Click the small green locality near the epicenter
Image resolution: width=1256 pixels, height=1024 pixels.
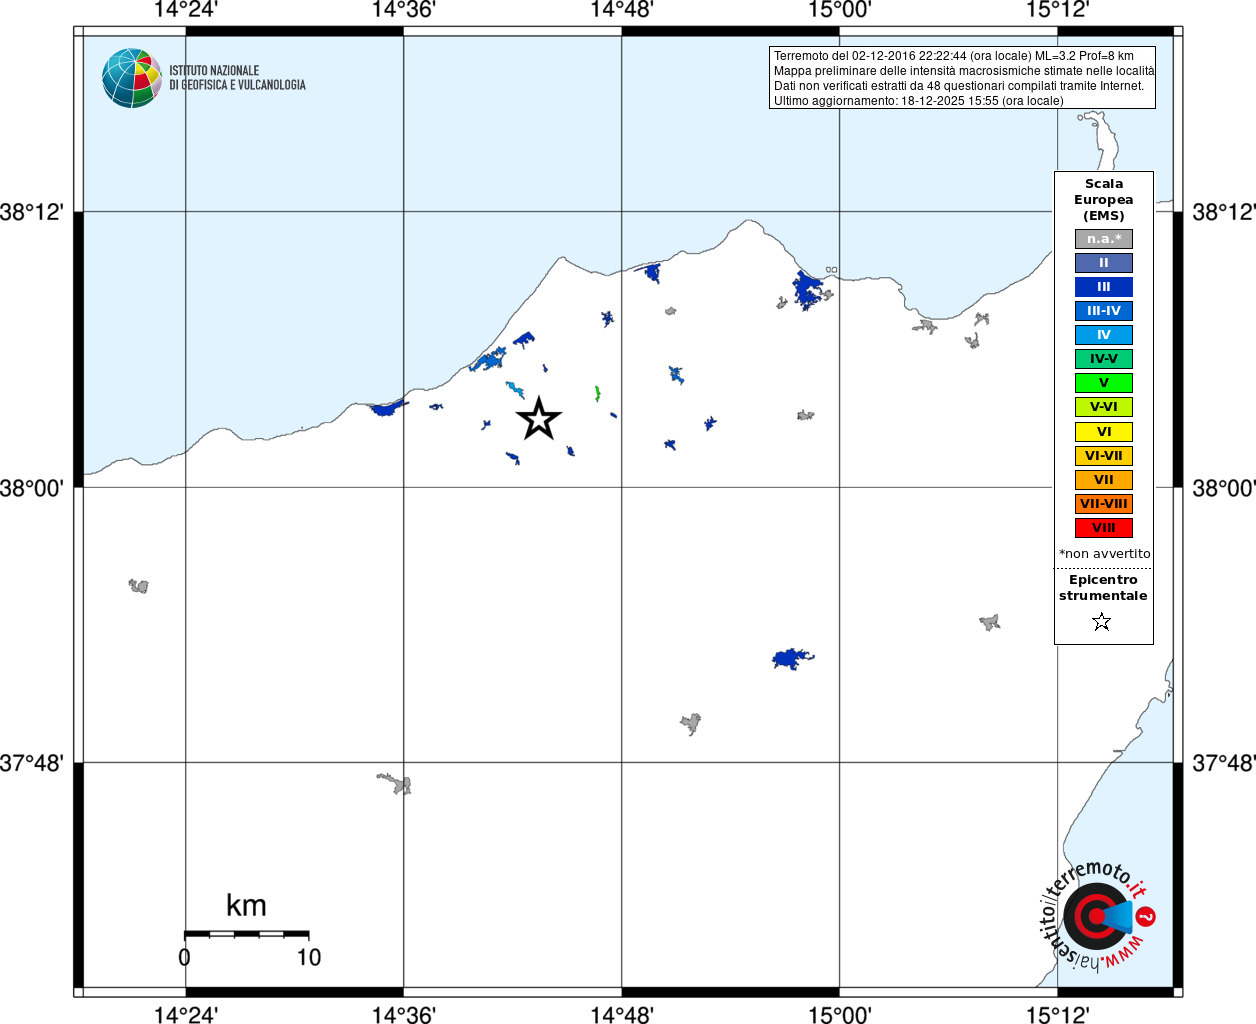coord(597,394)
